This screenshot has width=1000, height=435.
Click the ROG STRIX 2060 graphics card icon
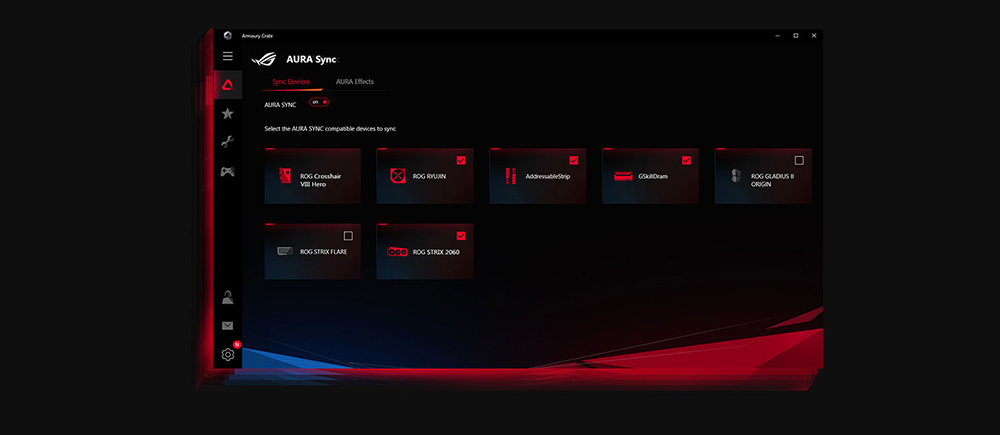pos(398,251)
